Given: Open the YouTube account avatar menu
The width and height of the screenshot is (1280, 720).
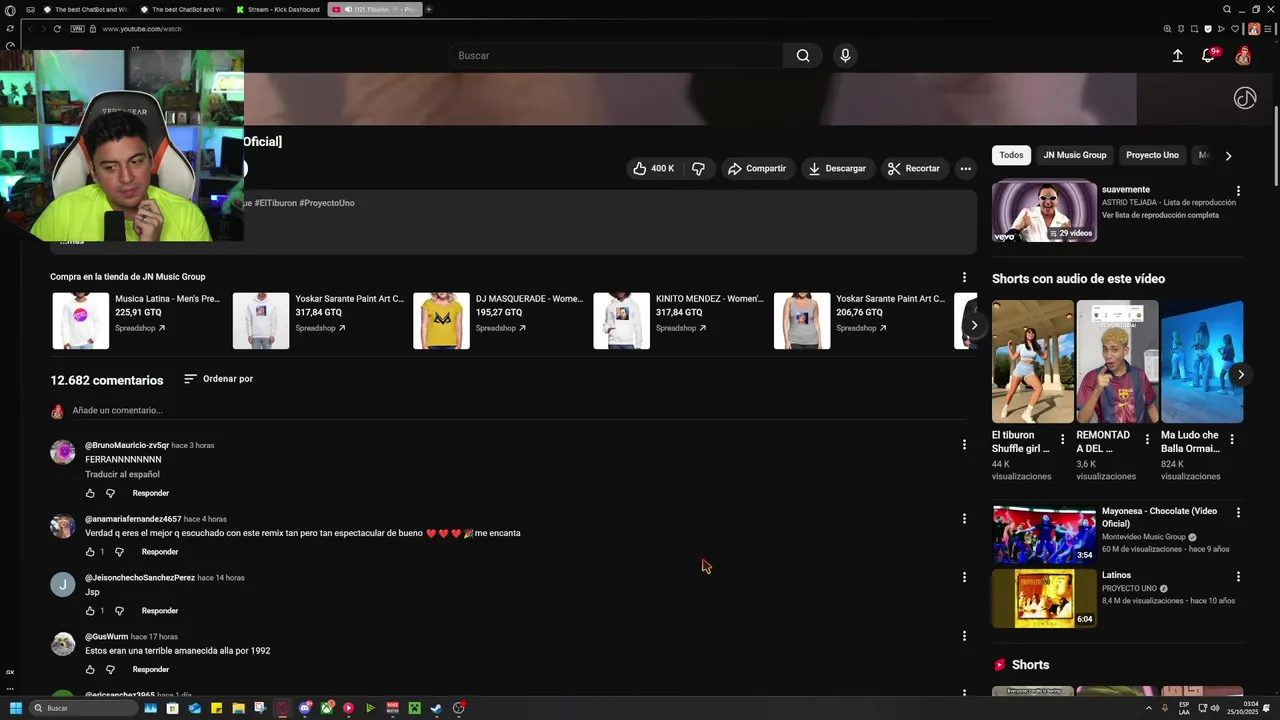Looking at the screenshot, I should pos(1243,56).
